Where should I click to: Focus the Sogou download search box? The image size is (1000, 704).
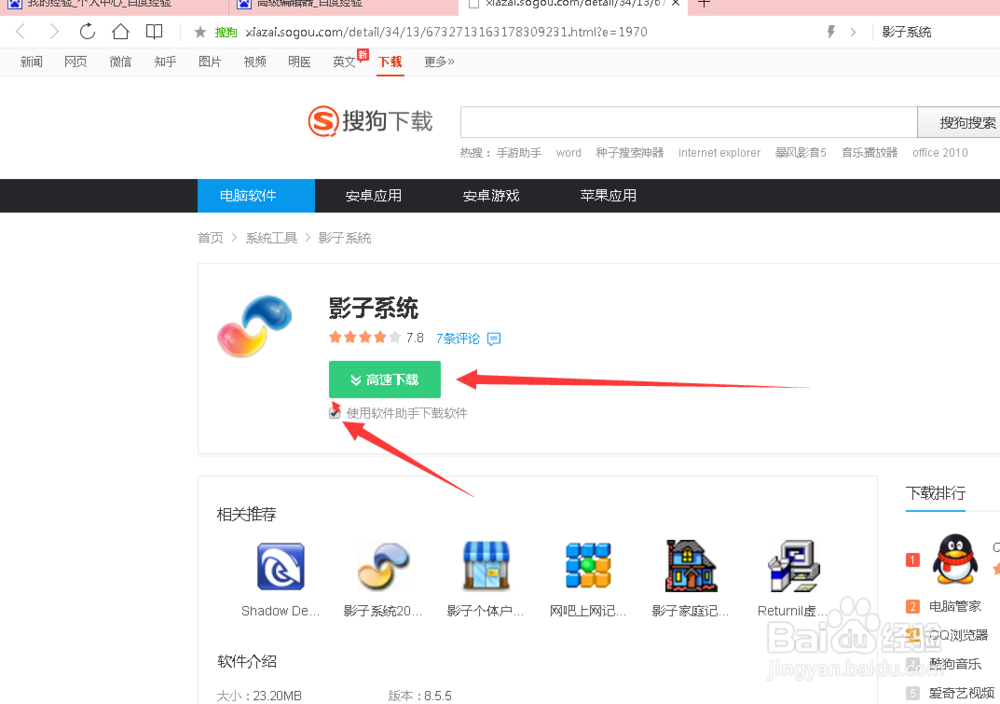[689, 122]
